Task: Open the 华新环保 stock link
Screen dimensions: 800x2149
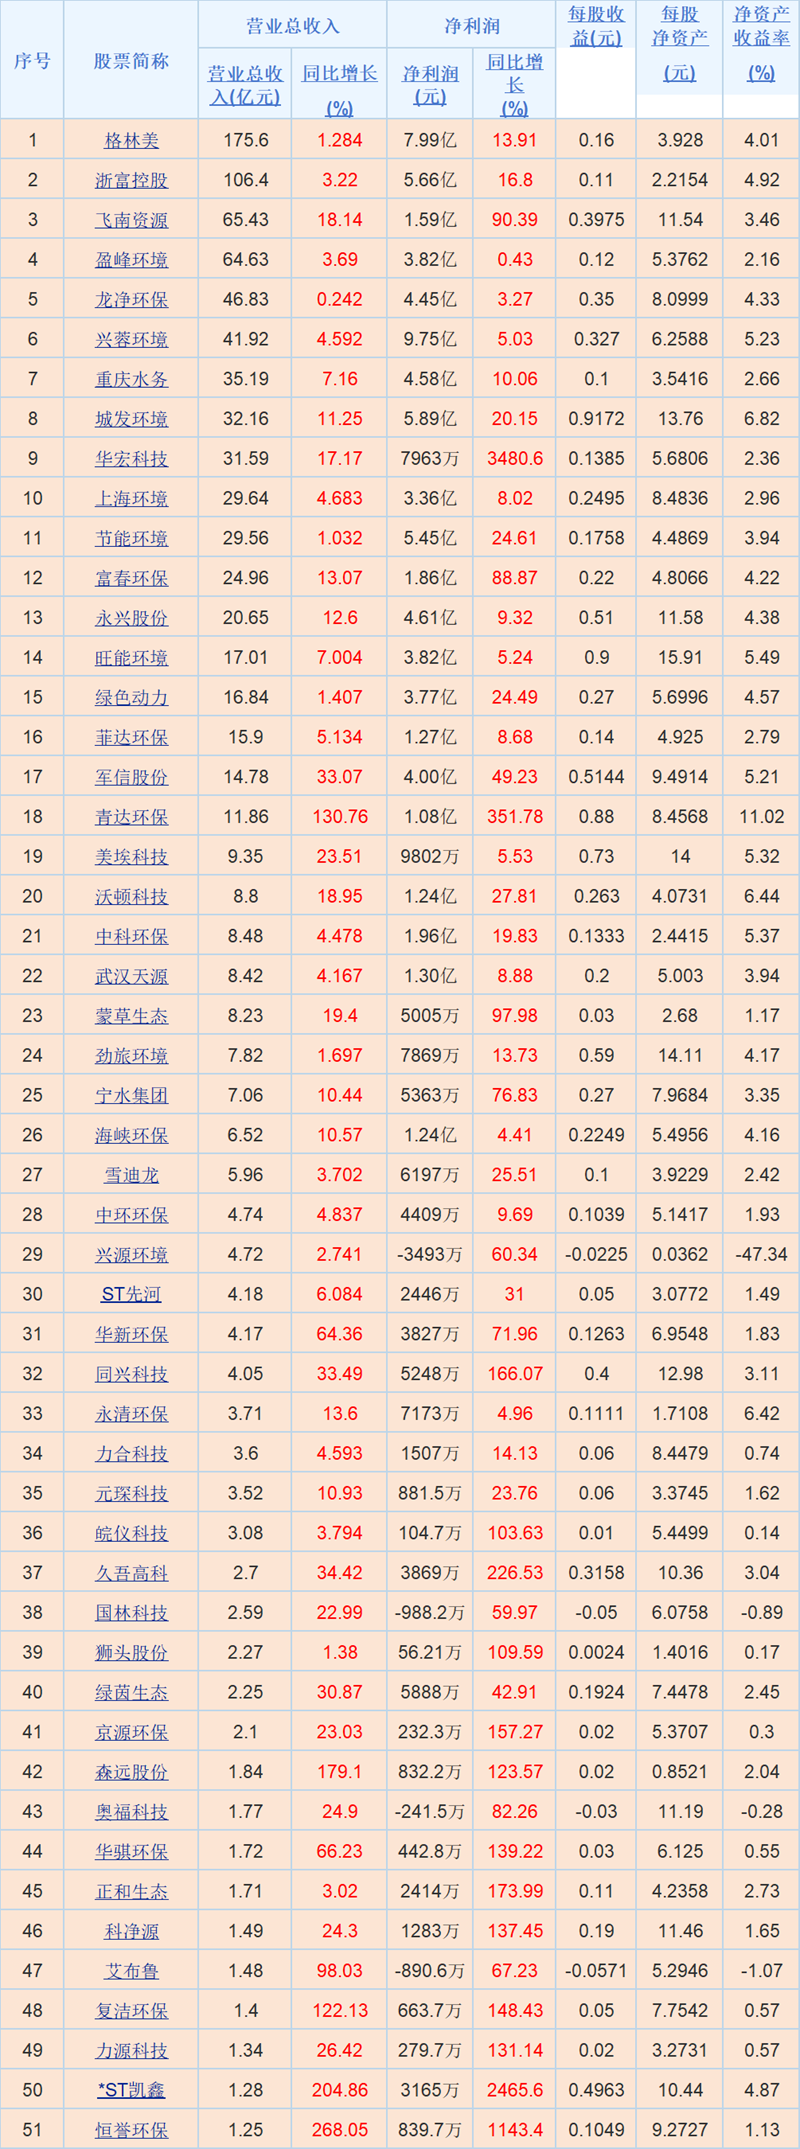Action: (131, 1335)
